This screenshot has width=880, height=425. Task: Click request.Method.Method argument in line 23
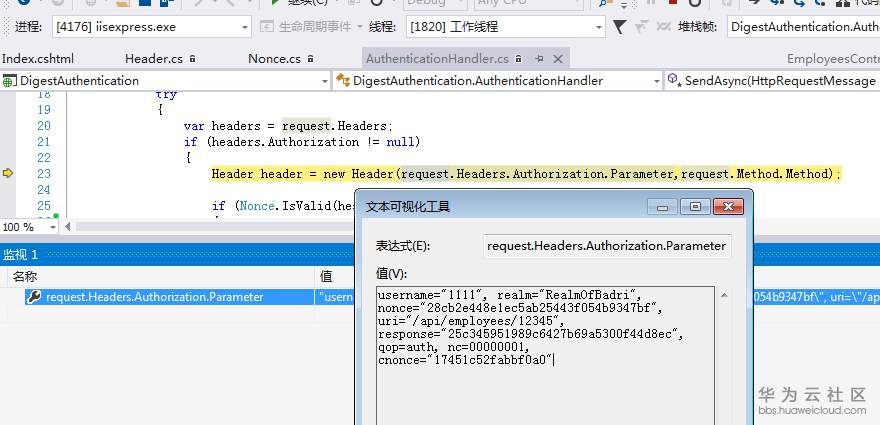point(755,174)
